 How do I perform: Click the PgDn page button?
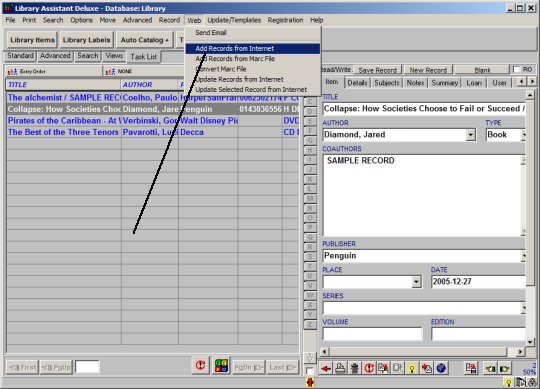coord(248,367)
